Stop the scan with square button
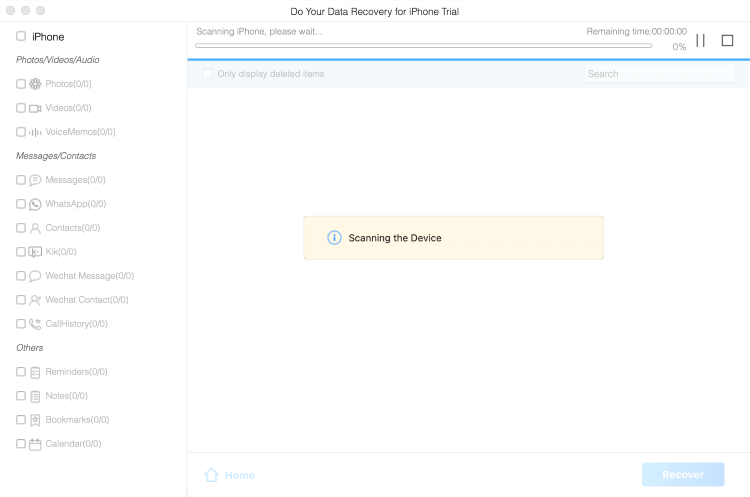 pos(727,41)
